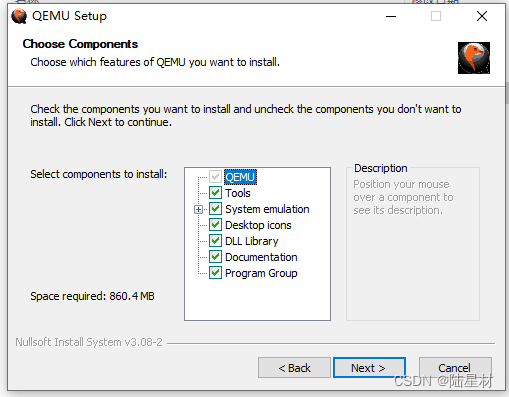Select the Program Group label
Image resolution: width=509 pixels, height=397 pixels.
pos(261,273)
